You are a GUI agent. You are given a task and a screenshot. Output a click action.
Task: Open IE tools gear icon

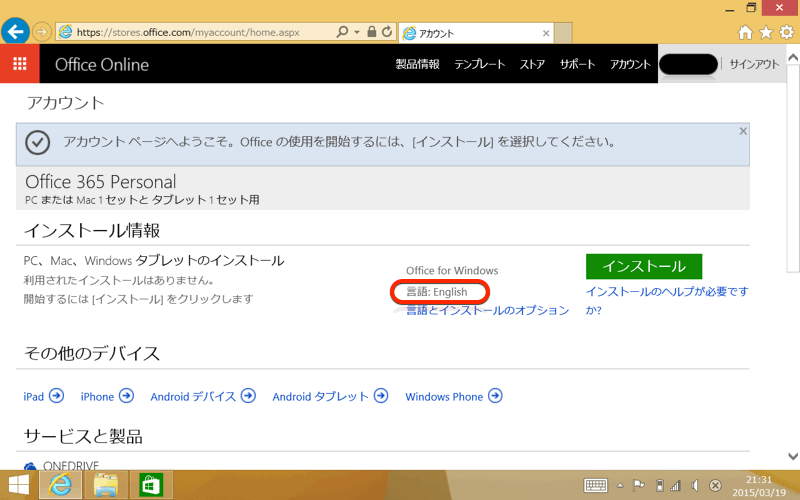click(x=785, y=32)
